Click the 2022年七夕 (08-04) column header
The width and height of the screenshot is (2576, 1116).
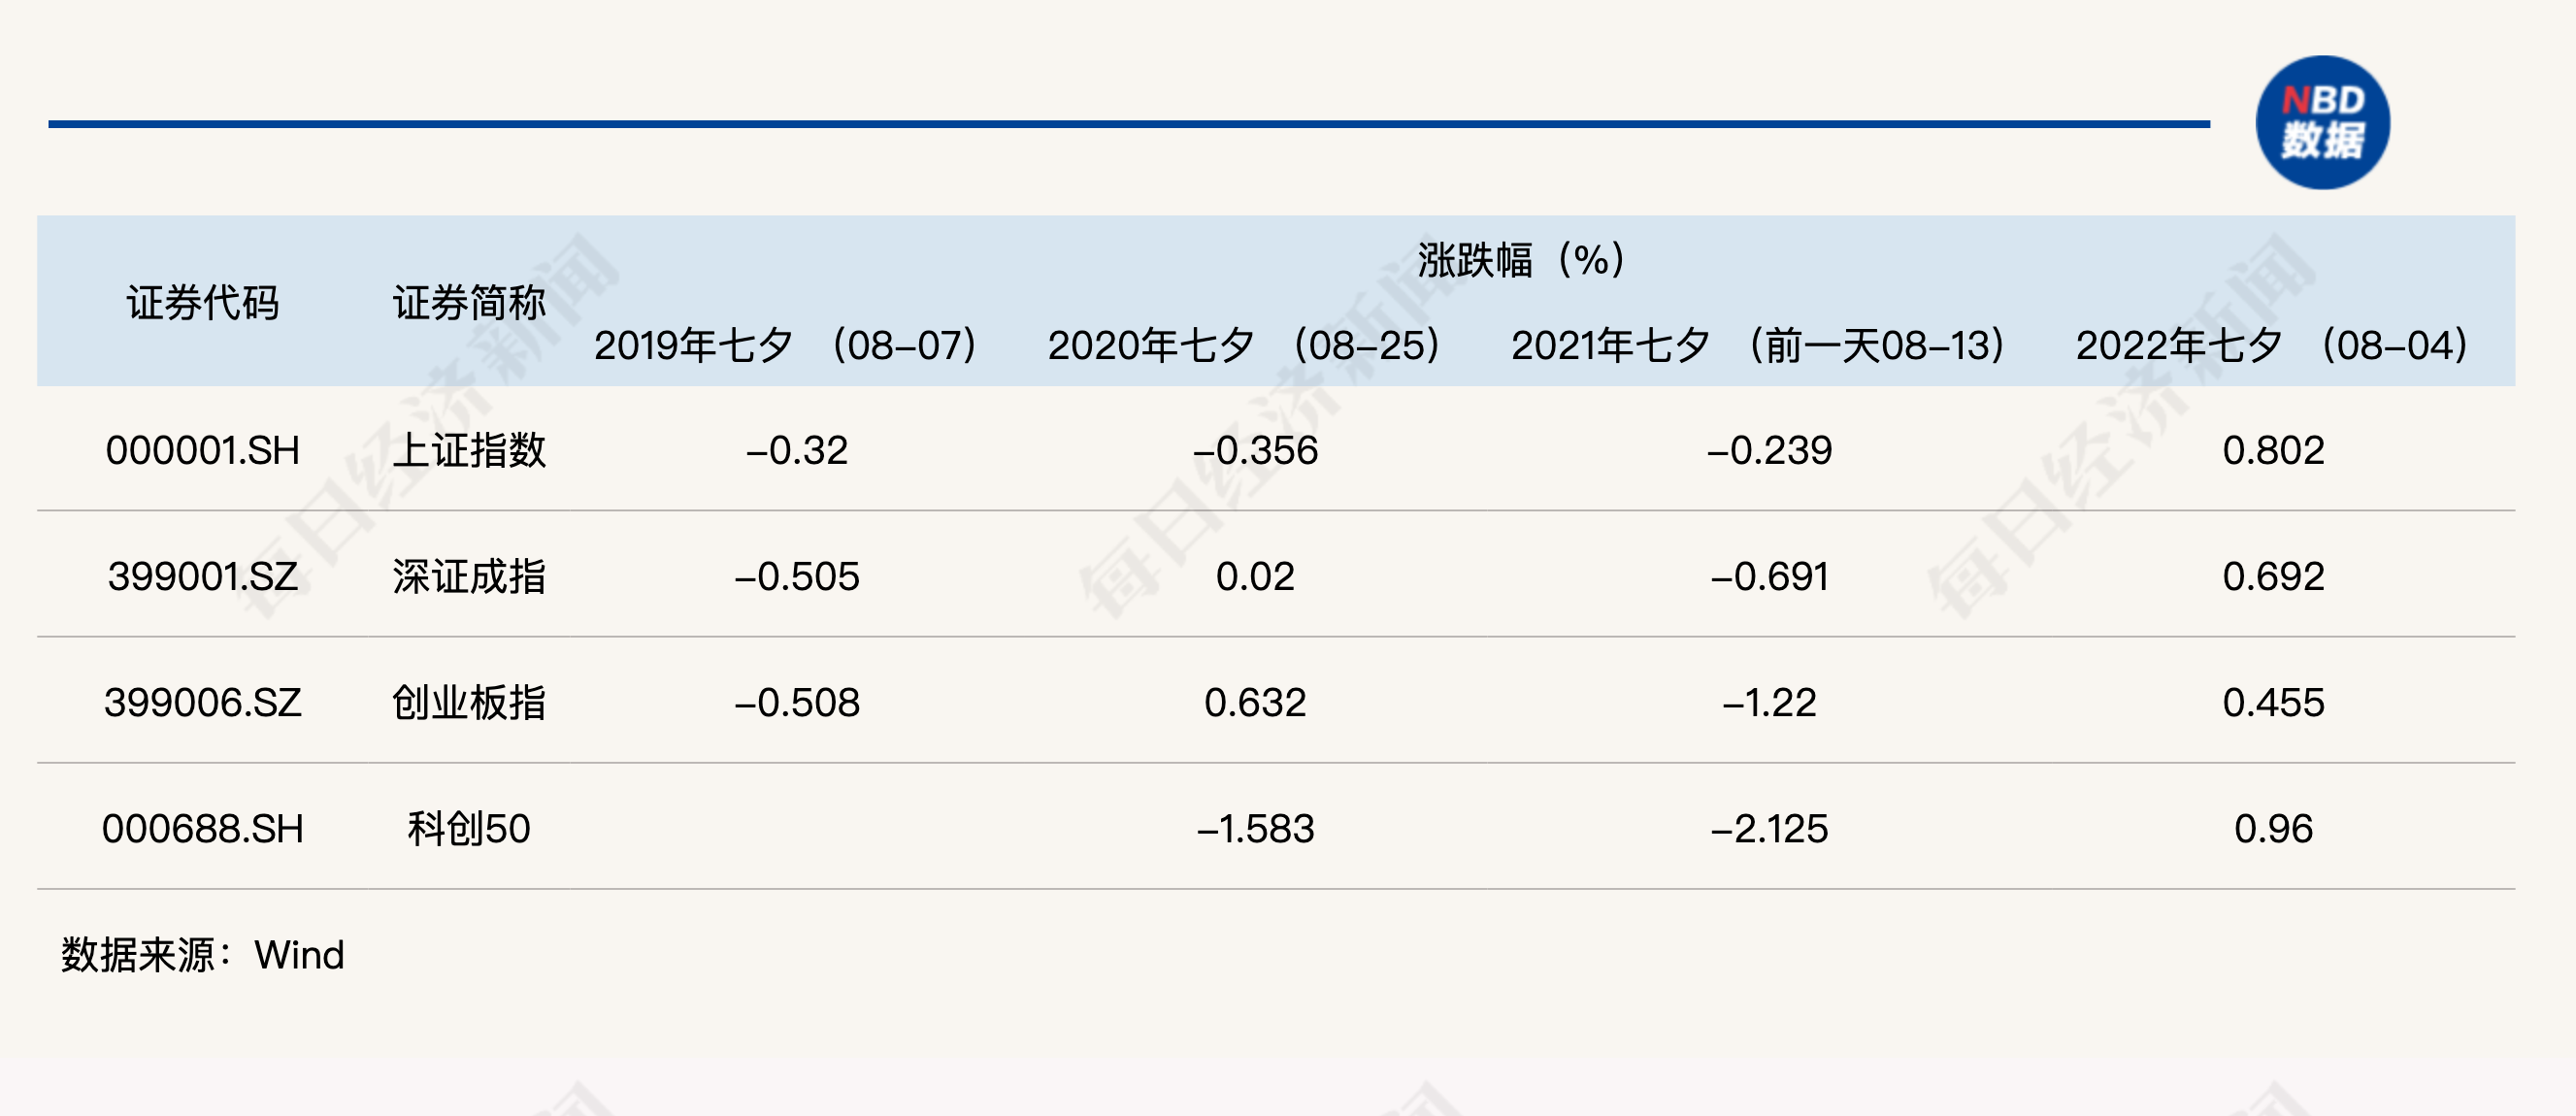click(x=2272, y=345)
